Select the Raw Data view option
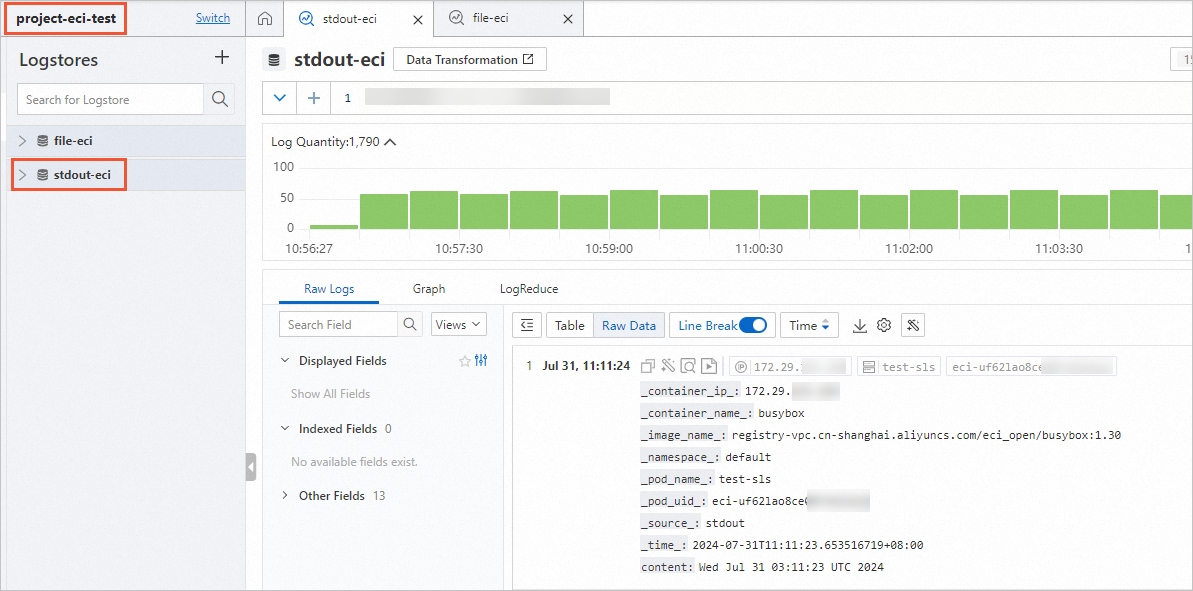 click(628, 326)
